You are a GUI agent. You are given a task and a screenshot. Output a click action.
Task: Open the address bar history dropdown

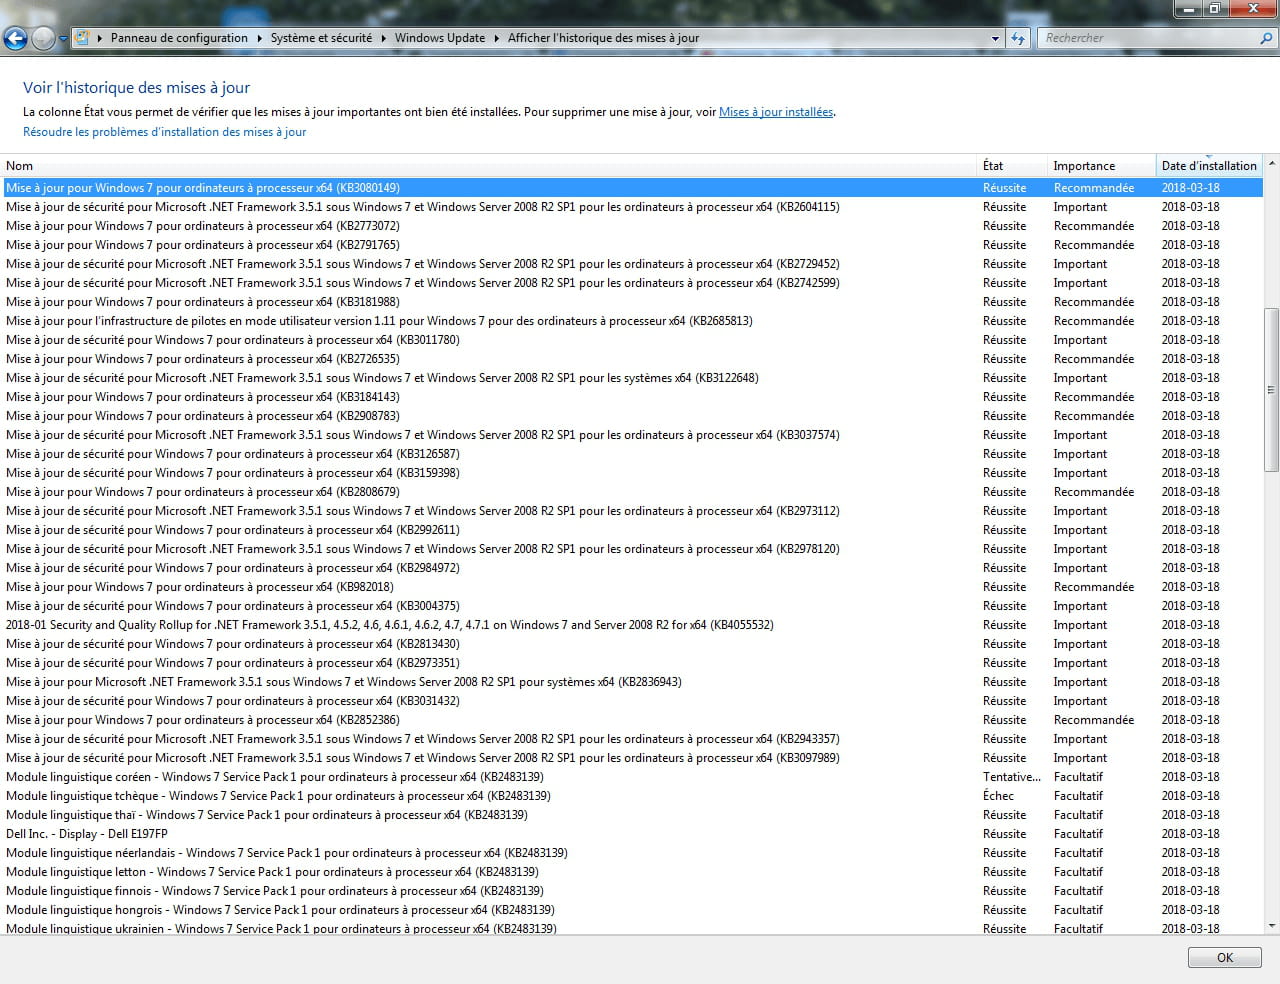(x=995, y=38)
